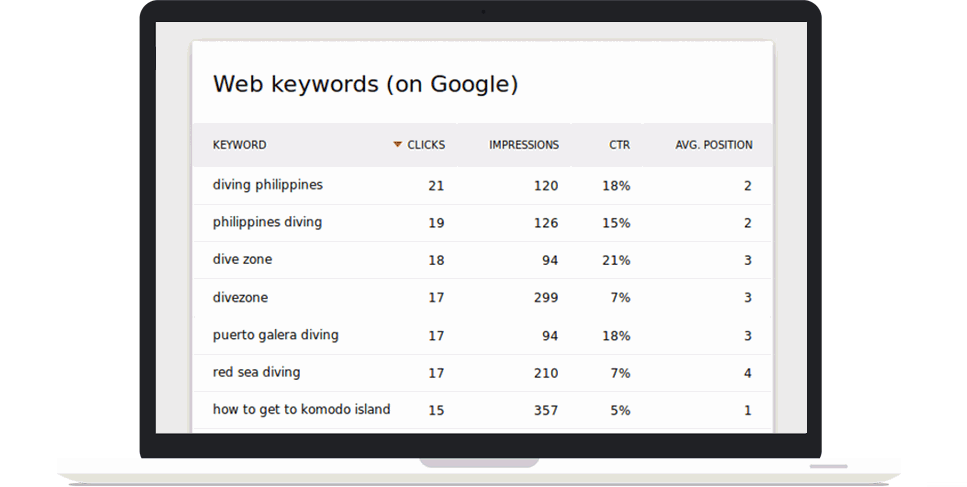Click CTR value 21%

pyautogui.click(x=617, y=260)
